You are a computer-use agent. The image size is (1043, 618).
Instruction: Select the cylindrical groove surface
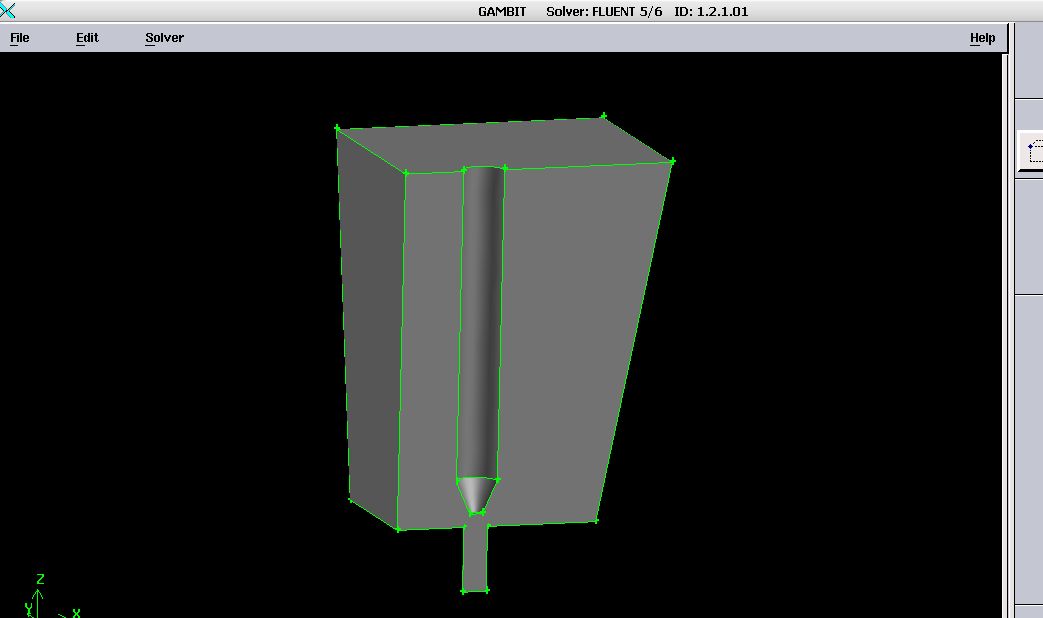coord(481,320)
